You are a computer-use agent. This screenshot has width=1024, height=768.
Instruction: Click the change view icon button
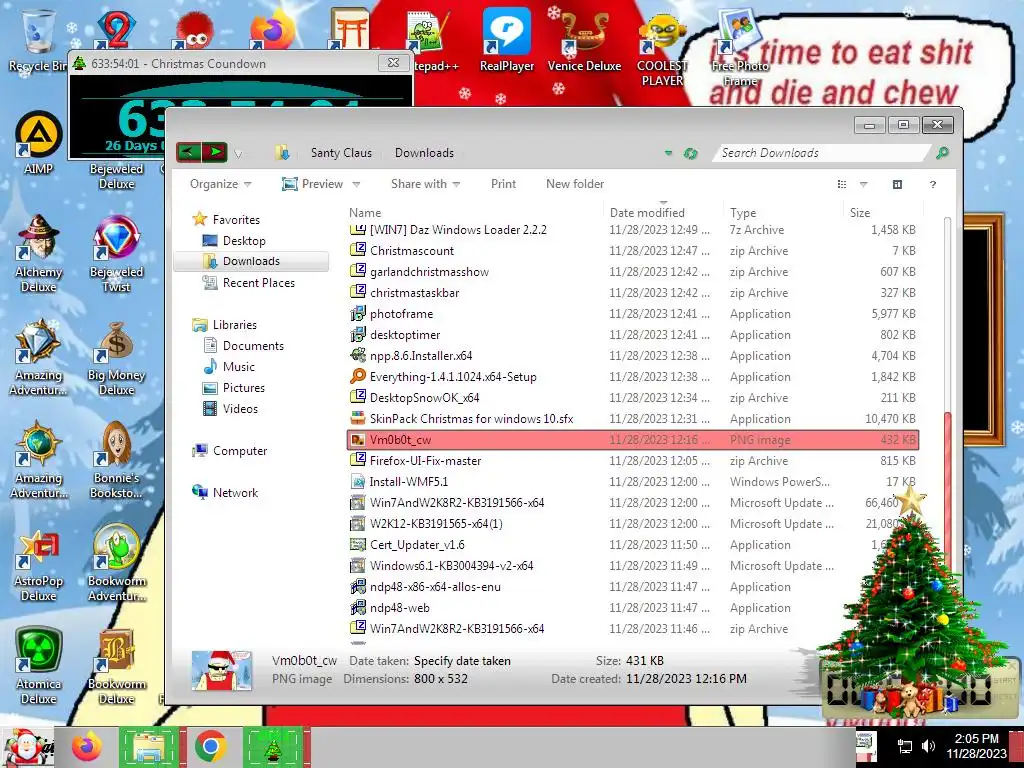tap(842, 184)
